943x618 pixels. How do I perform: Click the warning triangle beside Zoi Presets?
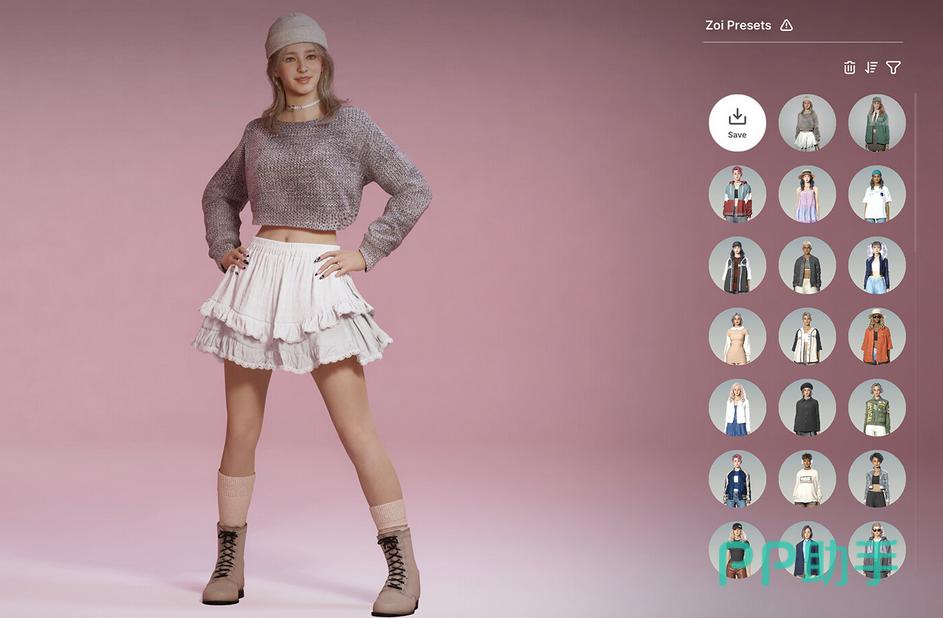(786, 25)
